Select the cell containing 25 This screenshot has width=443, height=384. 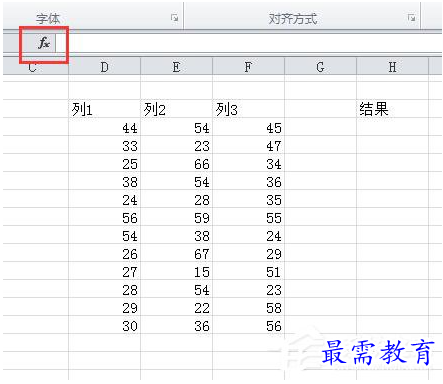[x=105, y=163]
